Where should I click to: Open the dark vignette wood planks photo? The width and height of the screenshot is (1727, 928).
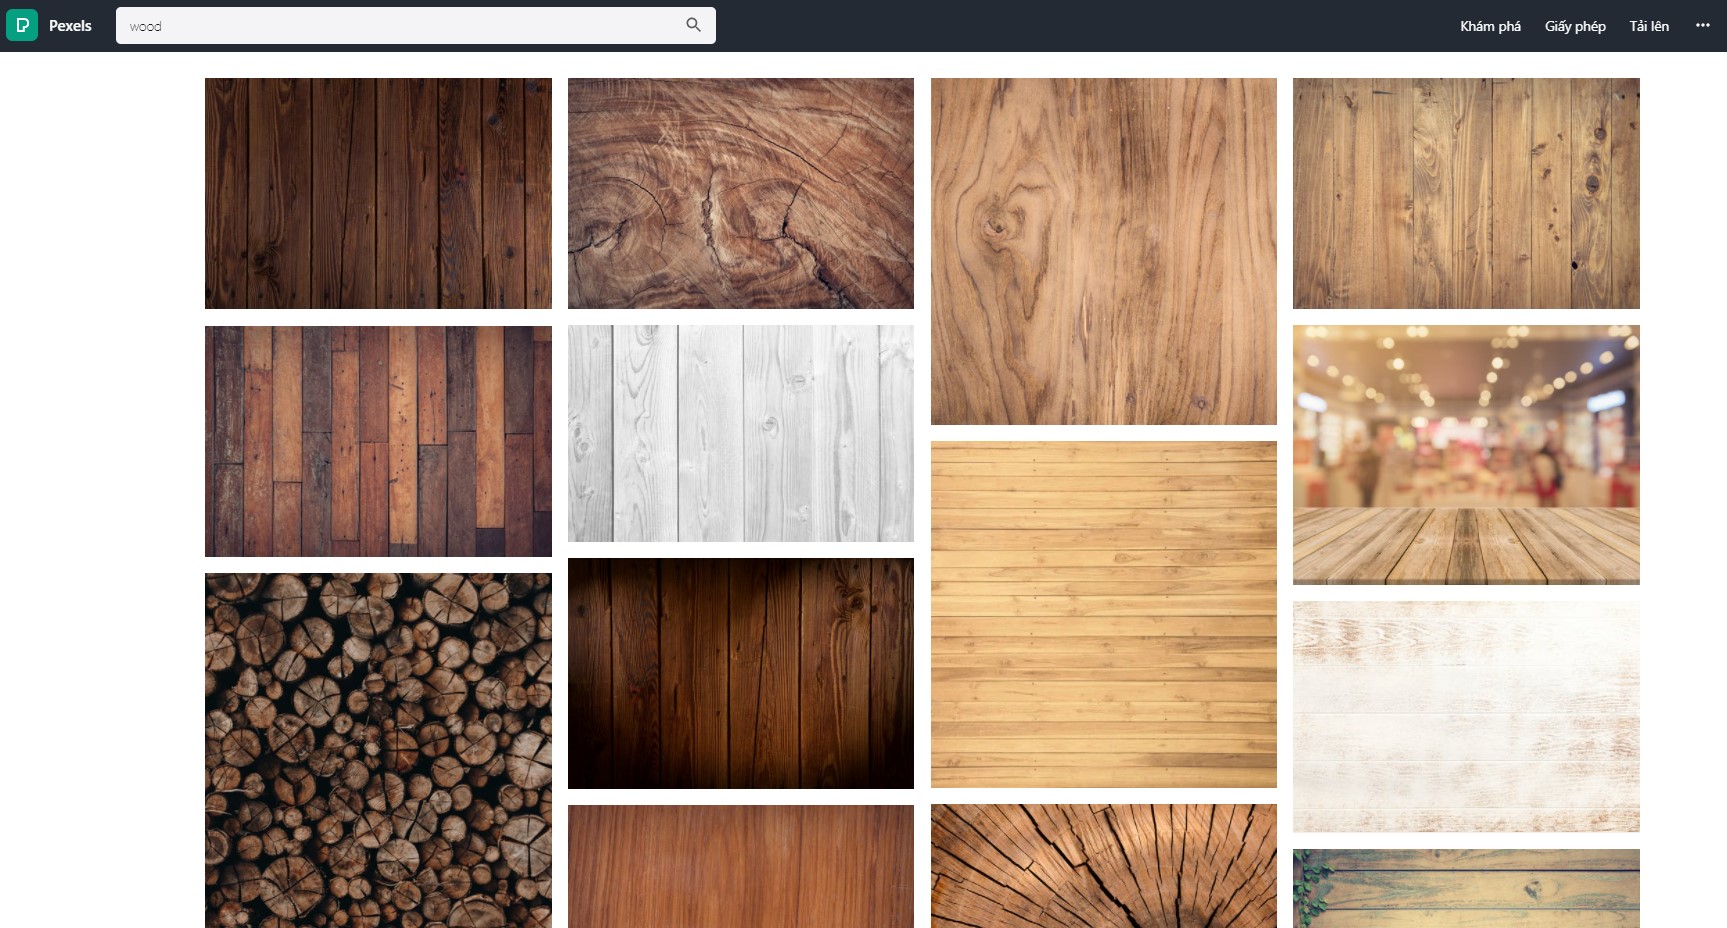[741, 673]
